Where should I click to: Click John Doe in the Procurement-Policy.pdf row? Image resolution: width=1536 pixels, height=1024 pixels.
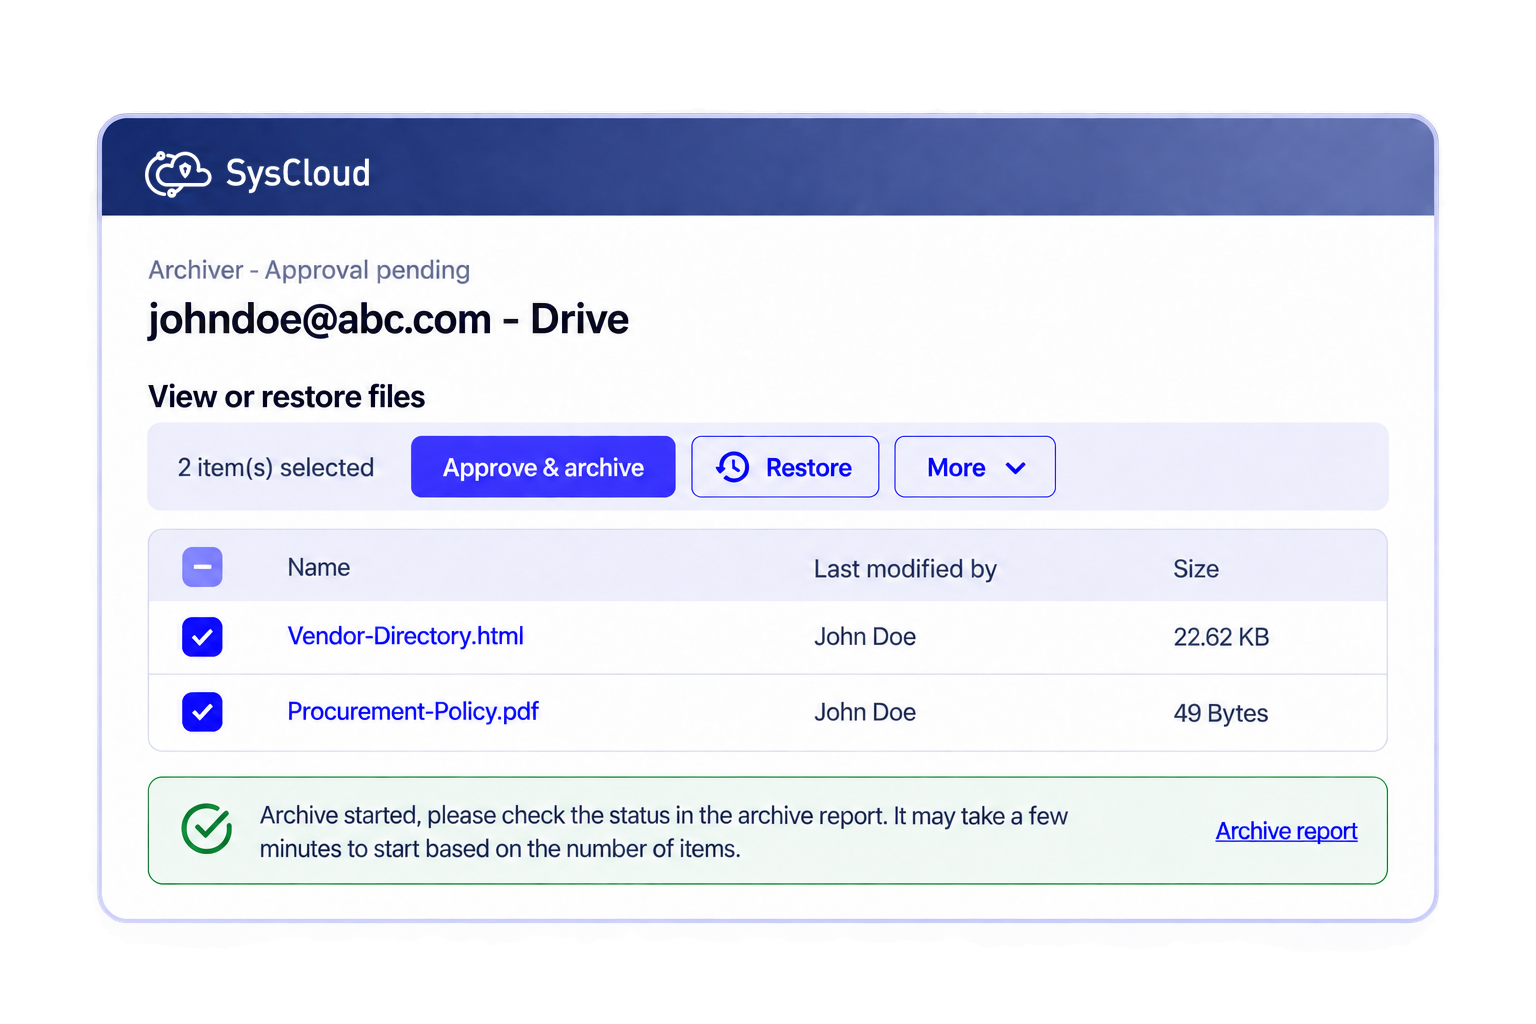(x=865, y=712)
